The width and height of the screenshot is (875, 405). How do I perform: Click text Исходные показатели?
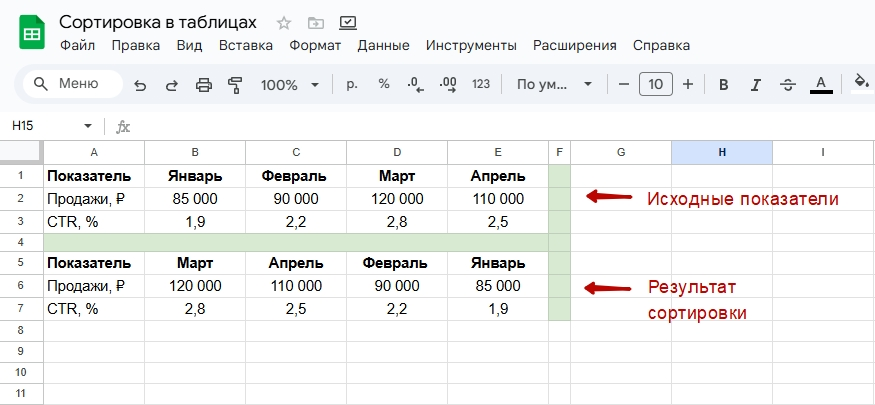[x=743, y=199]
